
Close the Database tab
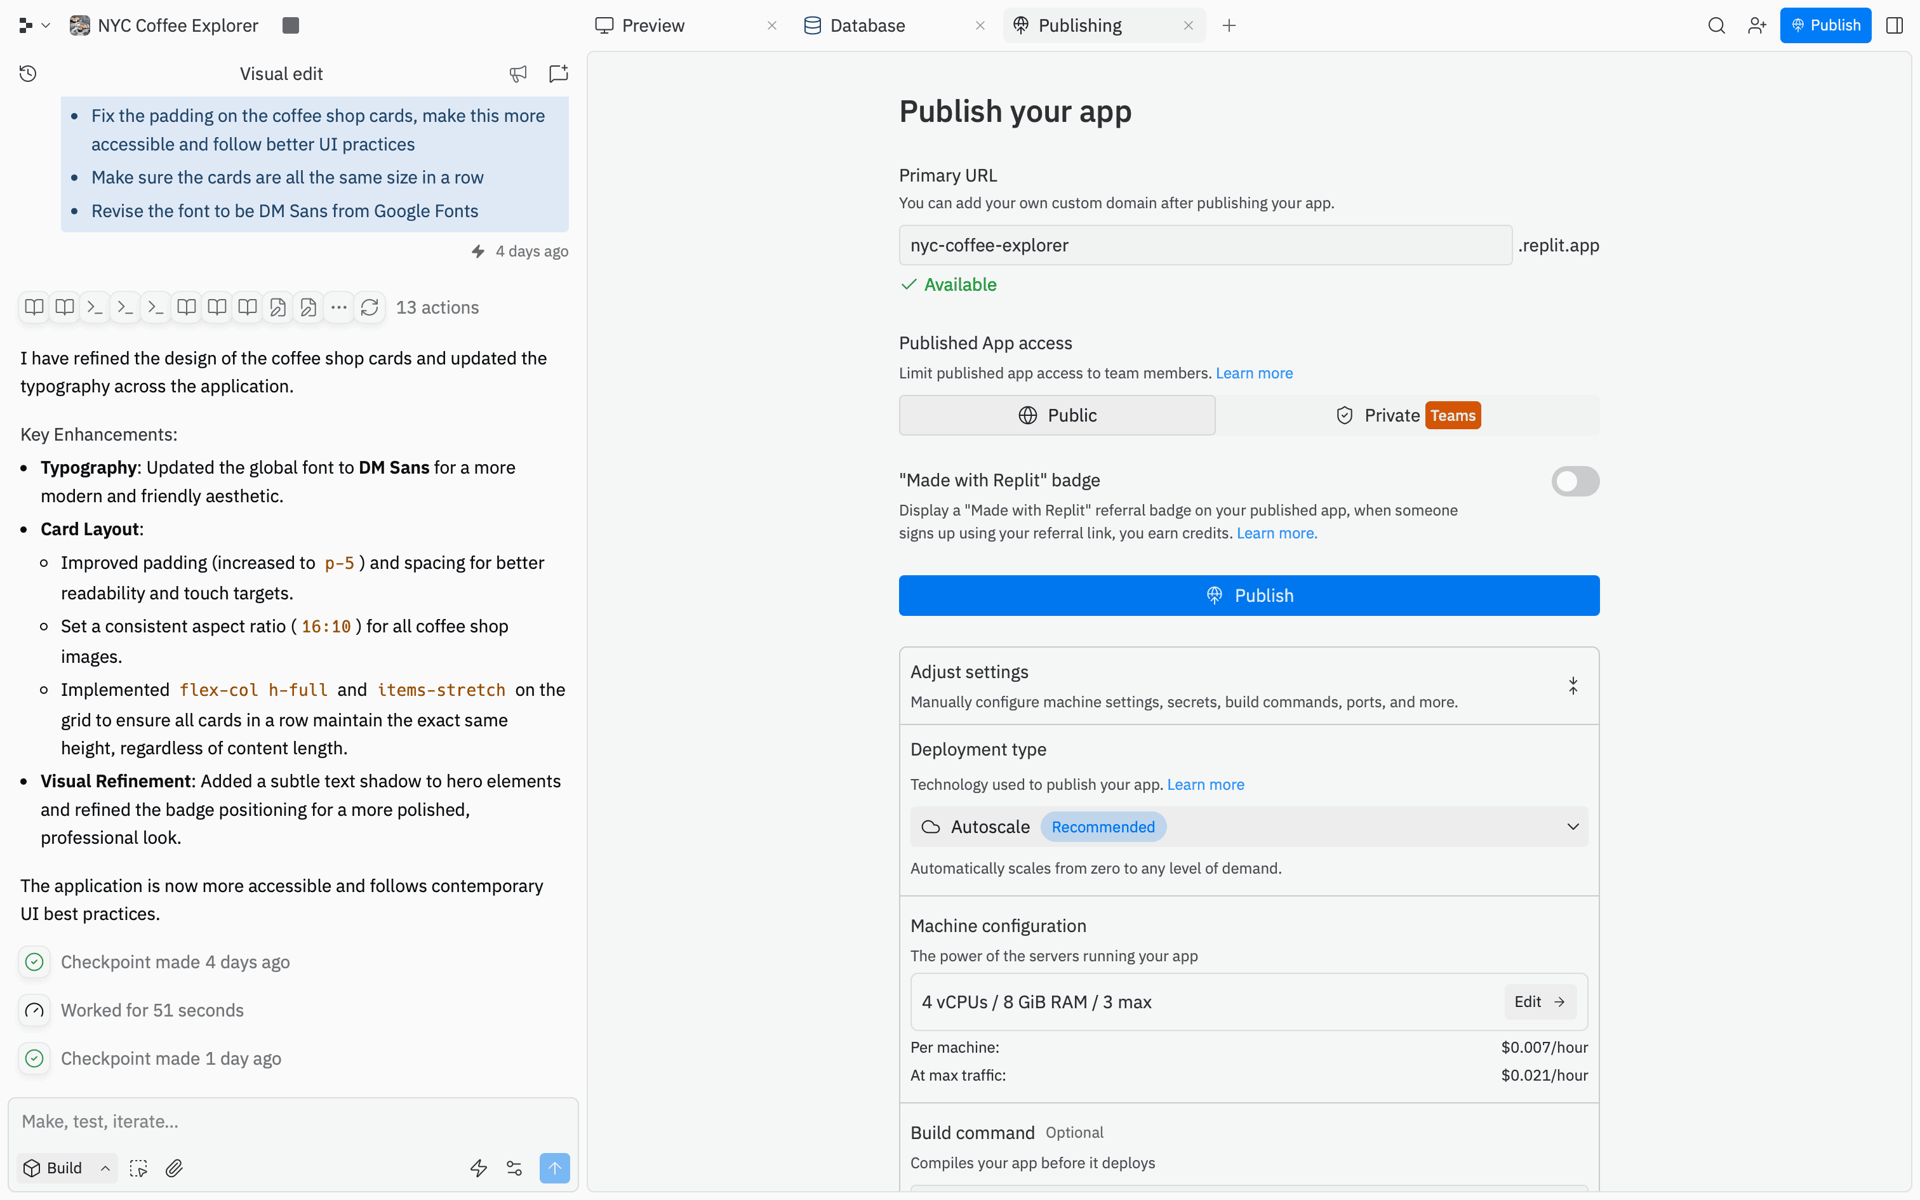pos(980,26)
